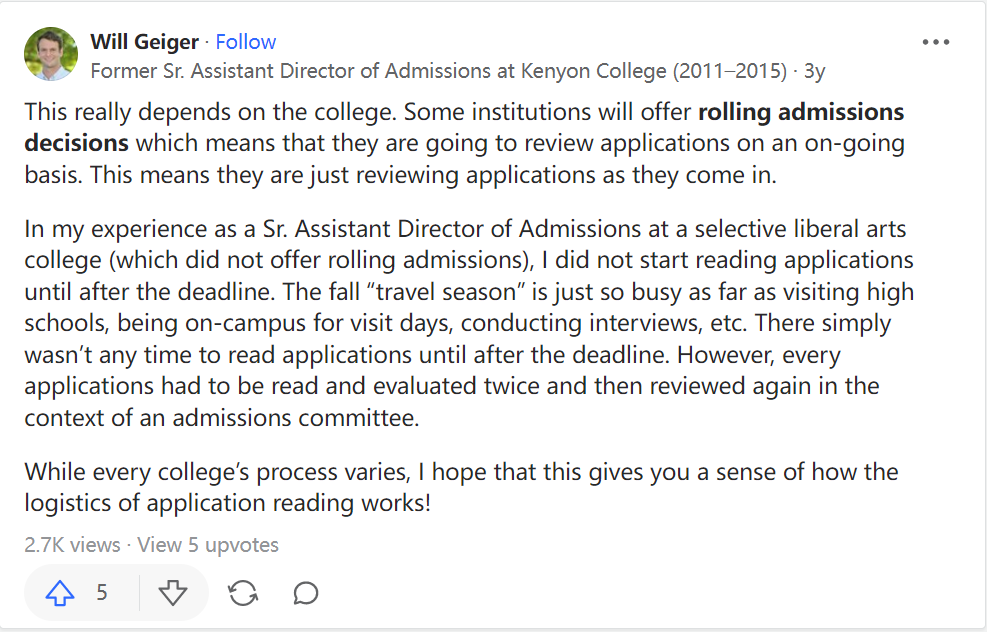Downvote this answer with the down arrow
This screenshot has height=632, width=987.
173,593
